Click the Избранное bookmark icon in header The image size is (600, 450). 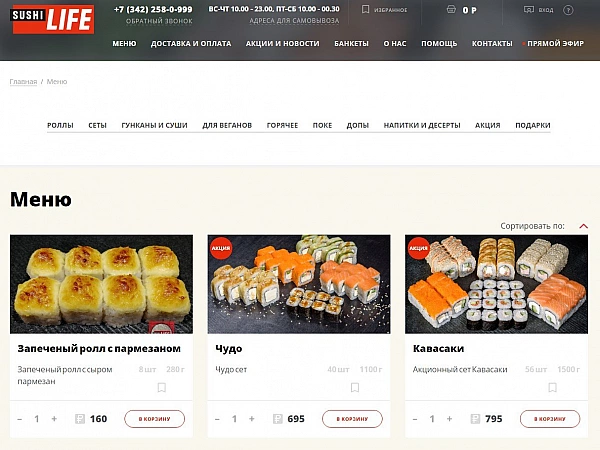pyautogui.click(x=365, y=10)
